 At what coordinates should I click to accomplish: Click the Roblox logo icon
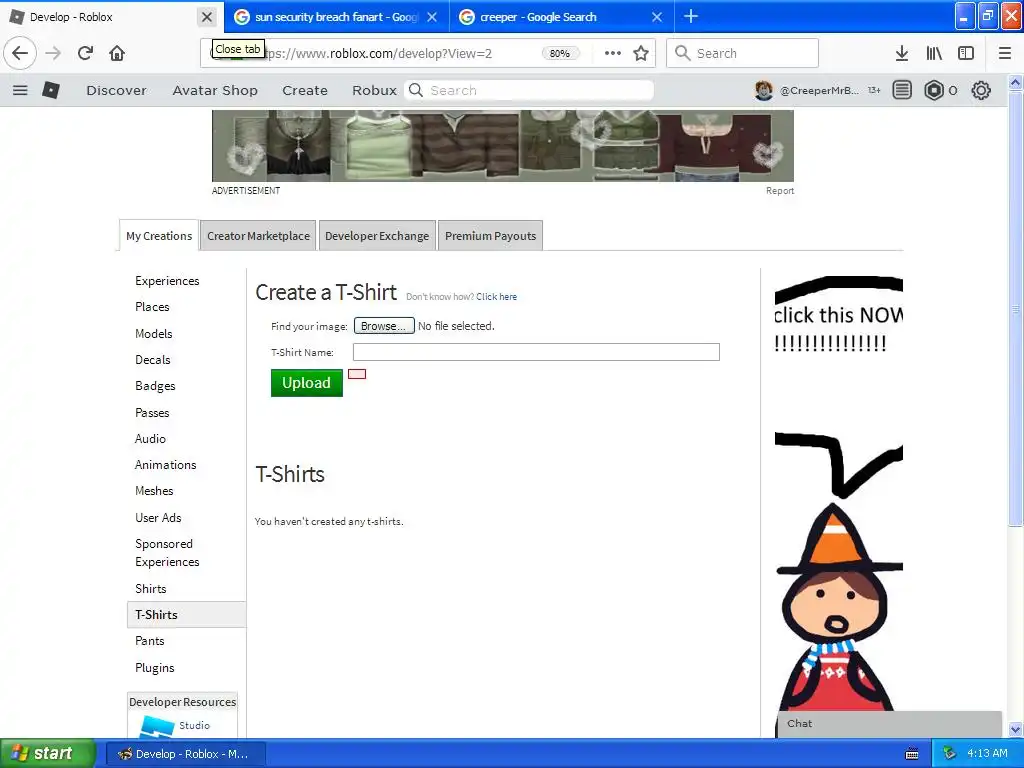pos(51,90)
